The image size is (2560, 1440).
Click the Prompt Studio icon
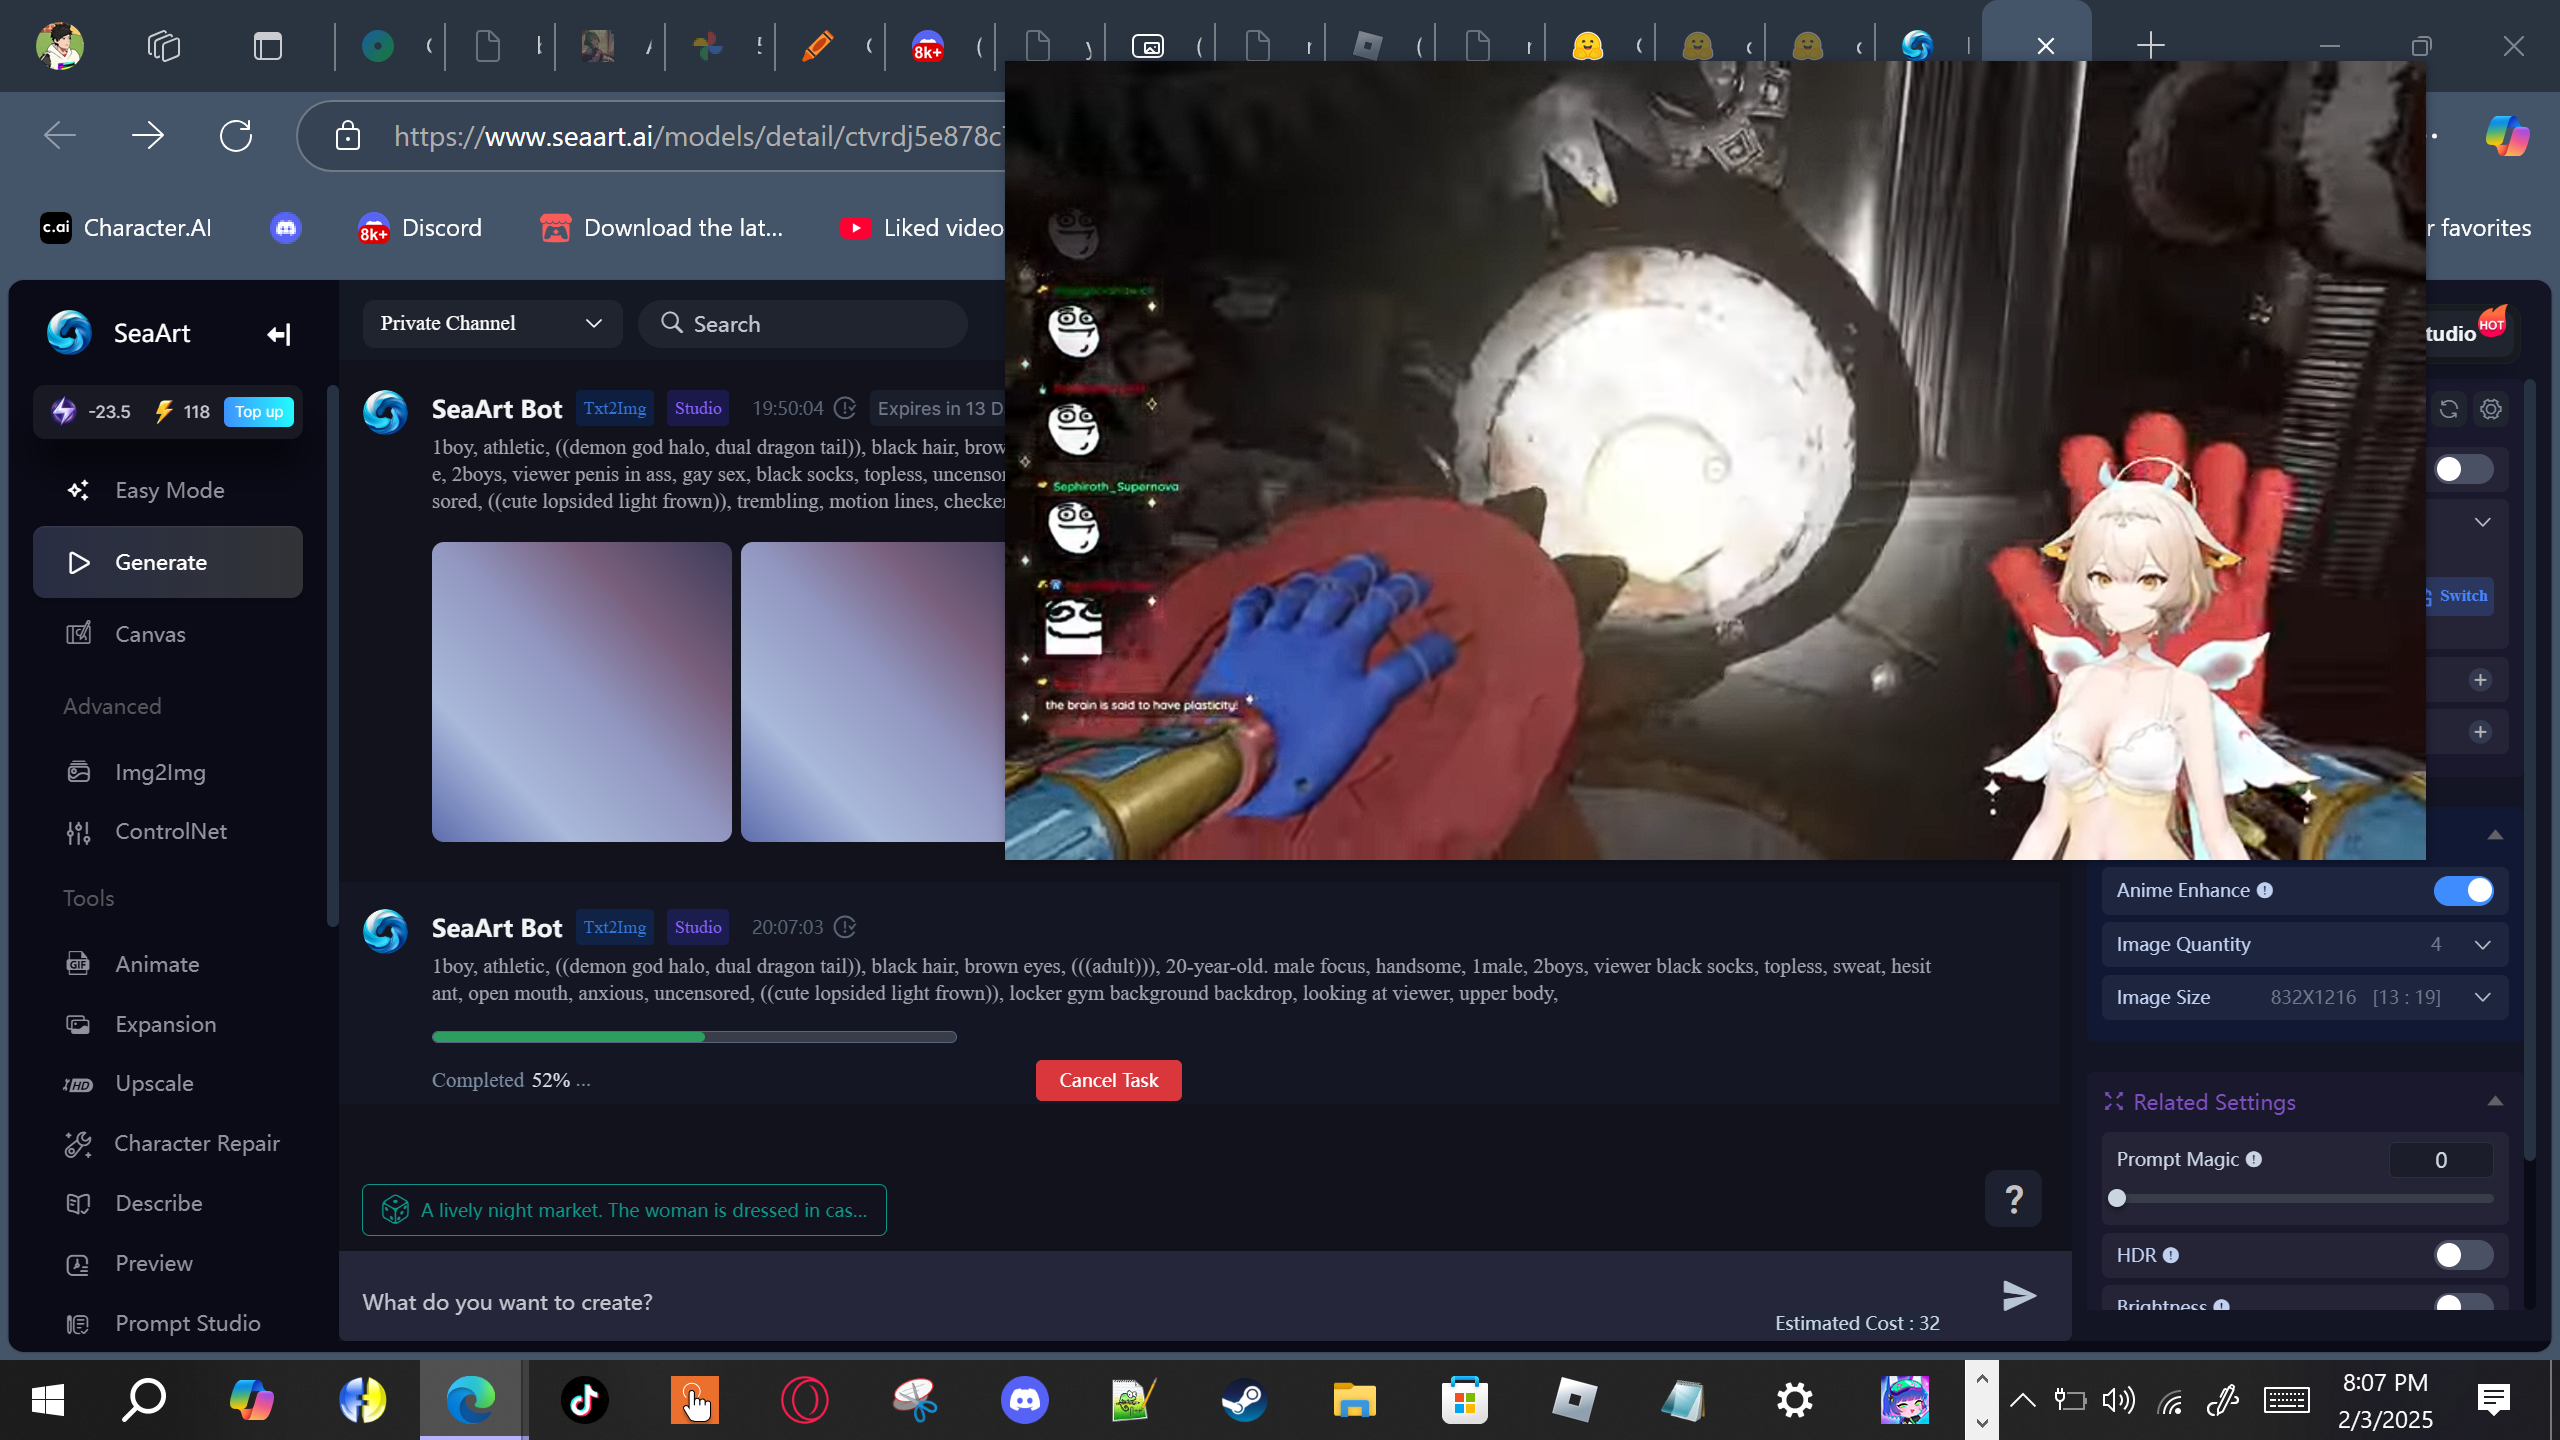[78, 1324]
